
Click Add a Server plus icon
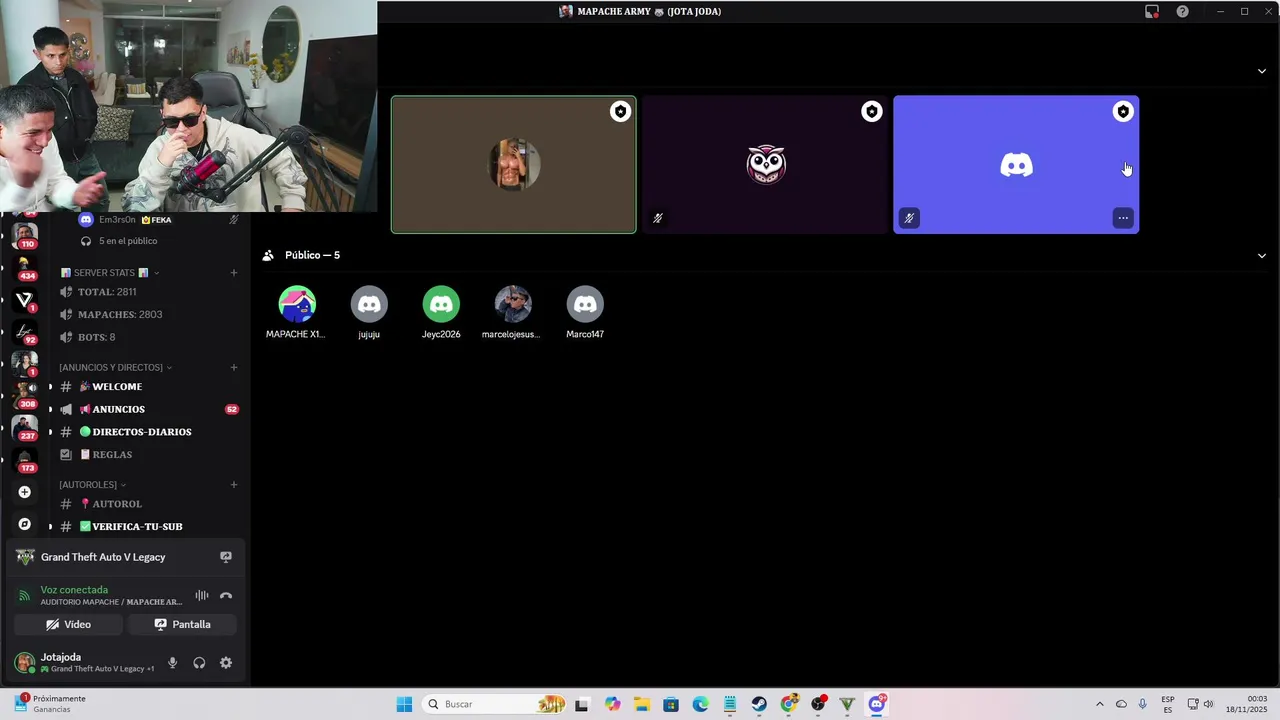coord(25,492)
